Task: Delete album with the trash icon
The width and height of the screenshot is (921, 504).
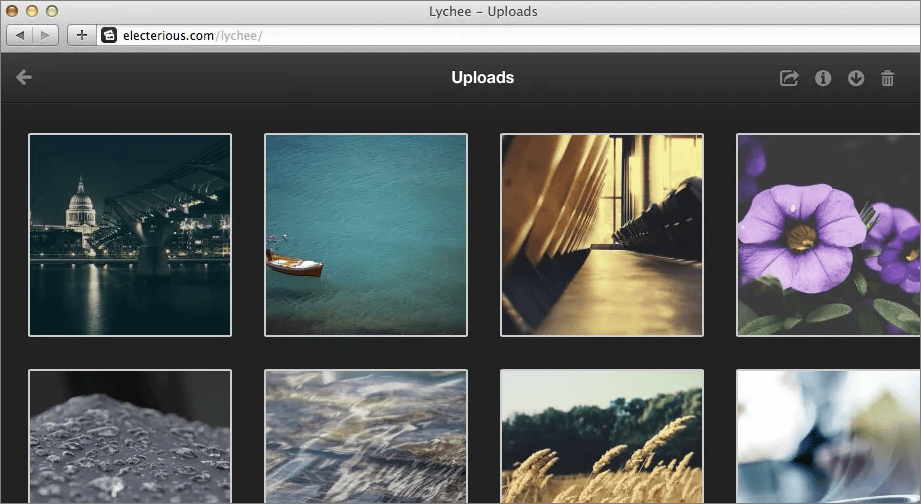Action: [x=888, y=78]
